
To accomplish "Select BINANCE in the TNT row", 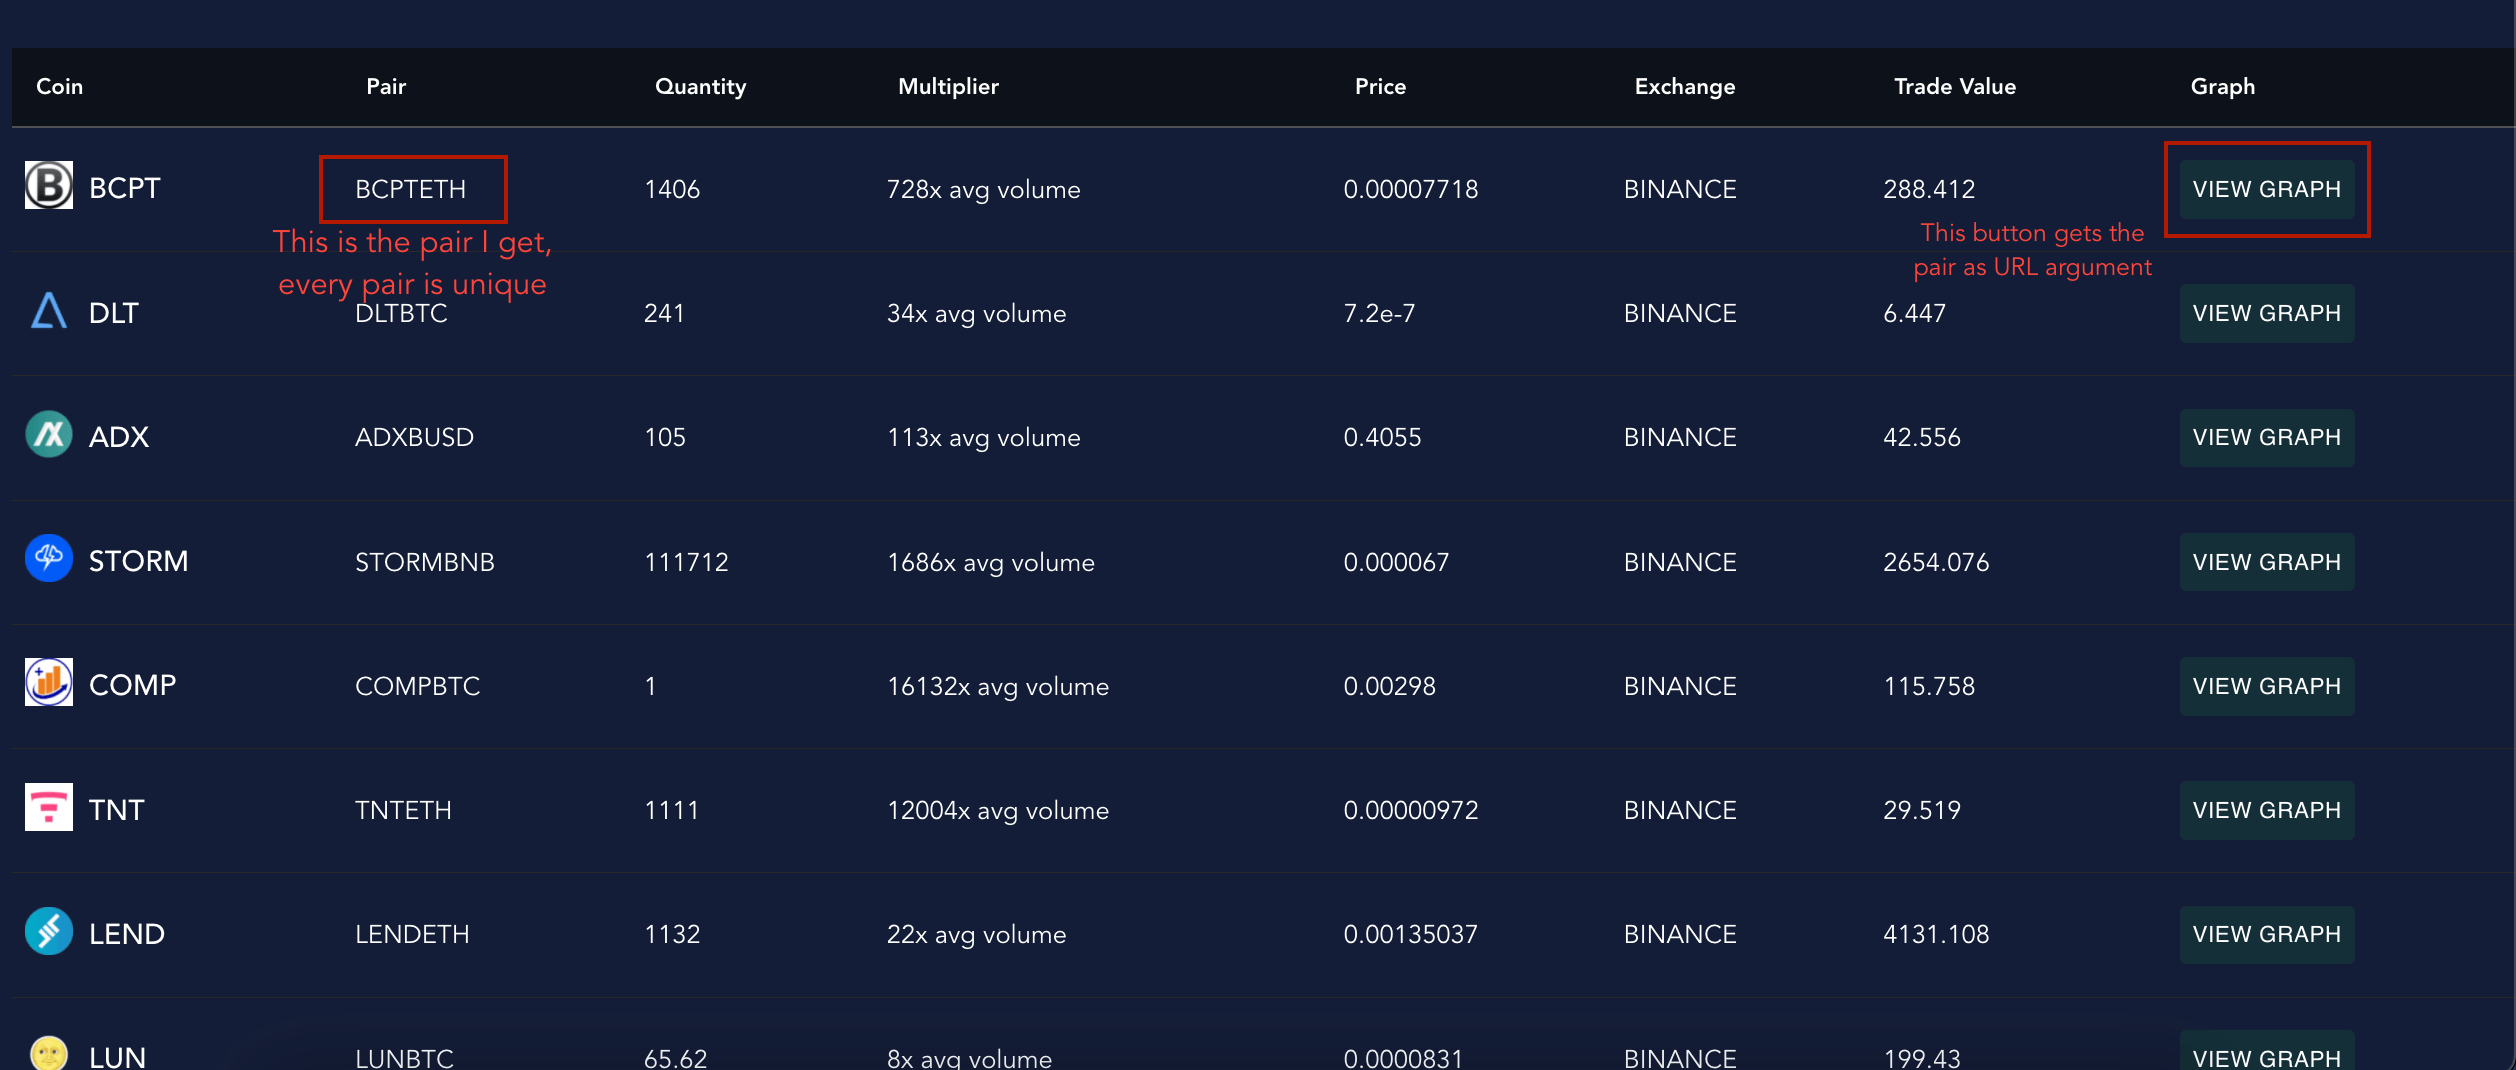I will click(x=1680, y=810).
